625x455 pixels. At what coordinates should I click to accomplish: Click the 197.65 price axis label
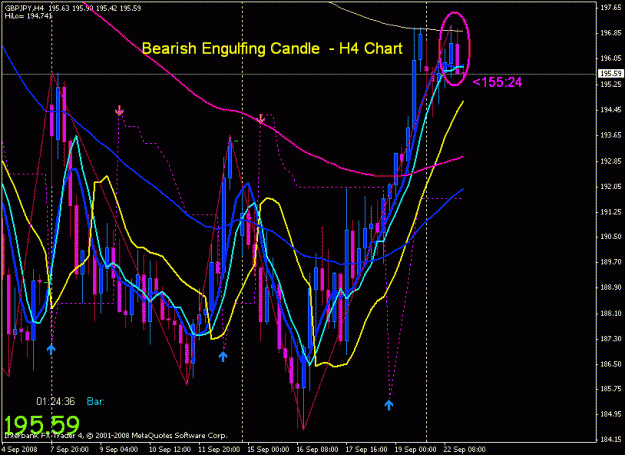point(611,7)
